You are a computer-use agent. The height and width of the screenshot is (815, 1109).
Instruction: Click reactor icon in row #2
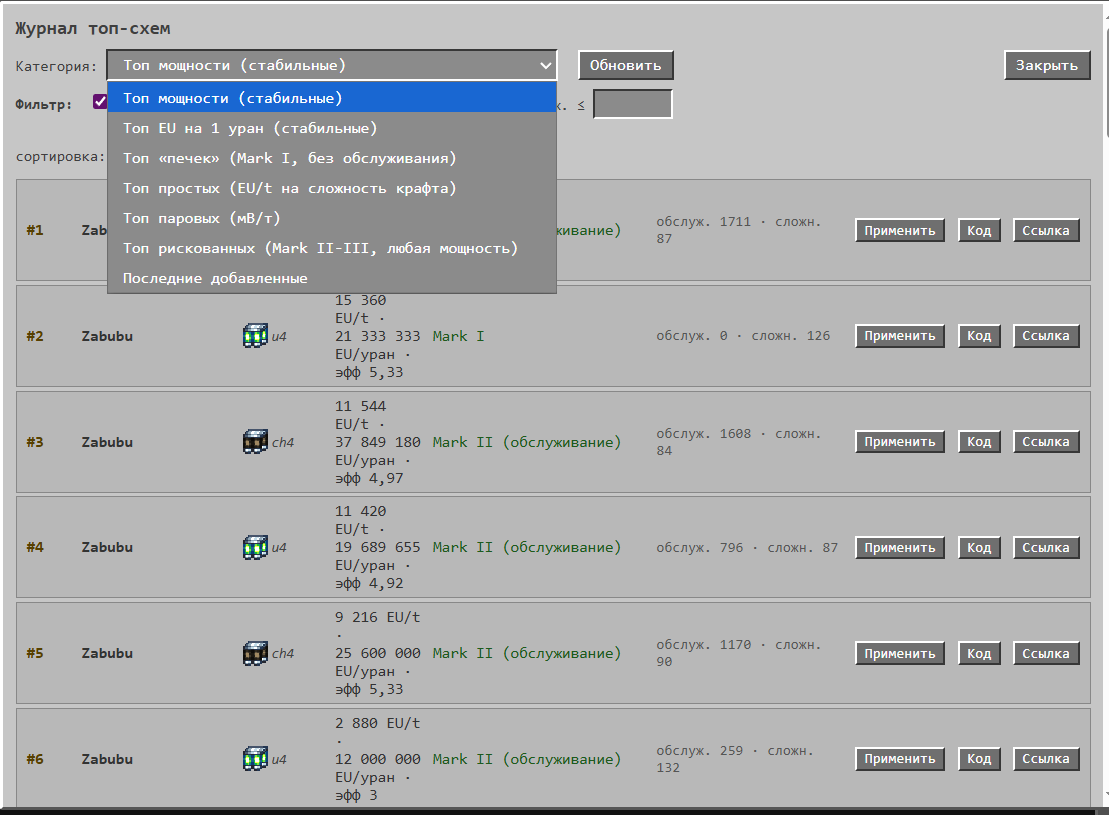(255, 336)
